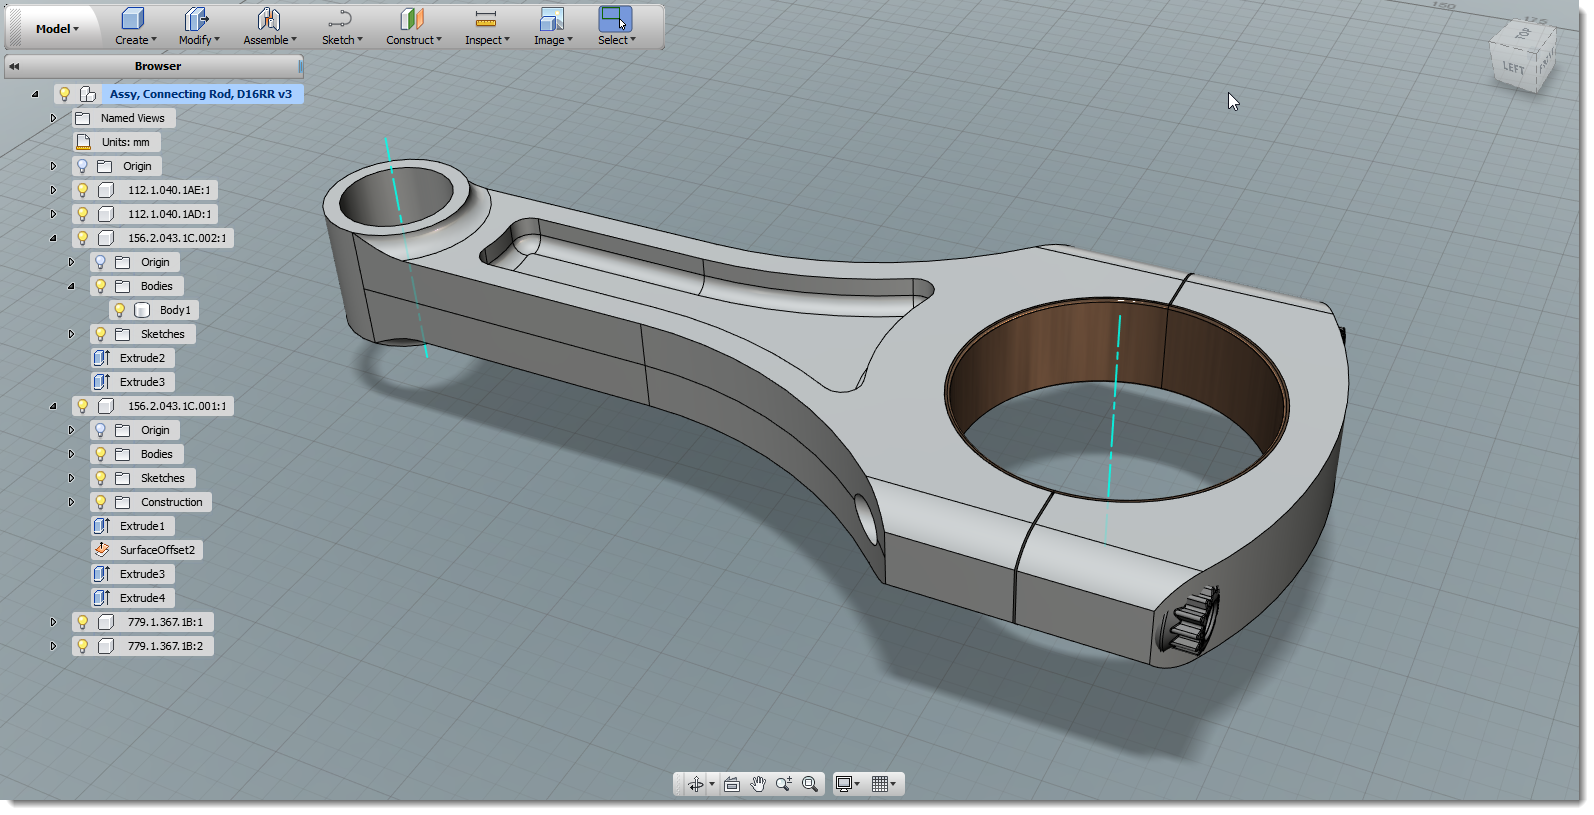1594x815 pixels.
Task: Collapse the Browser panel with the double arrows
Action: pos(14,66)
